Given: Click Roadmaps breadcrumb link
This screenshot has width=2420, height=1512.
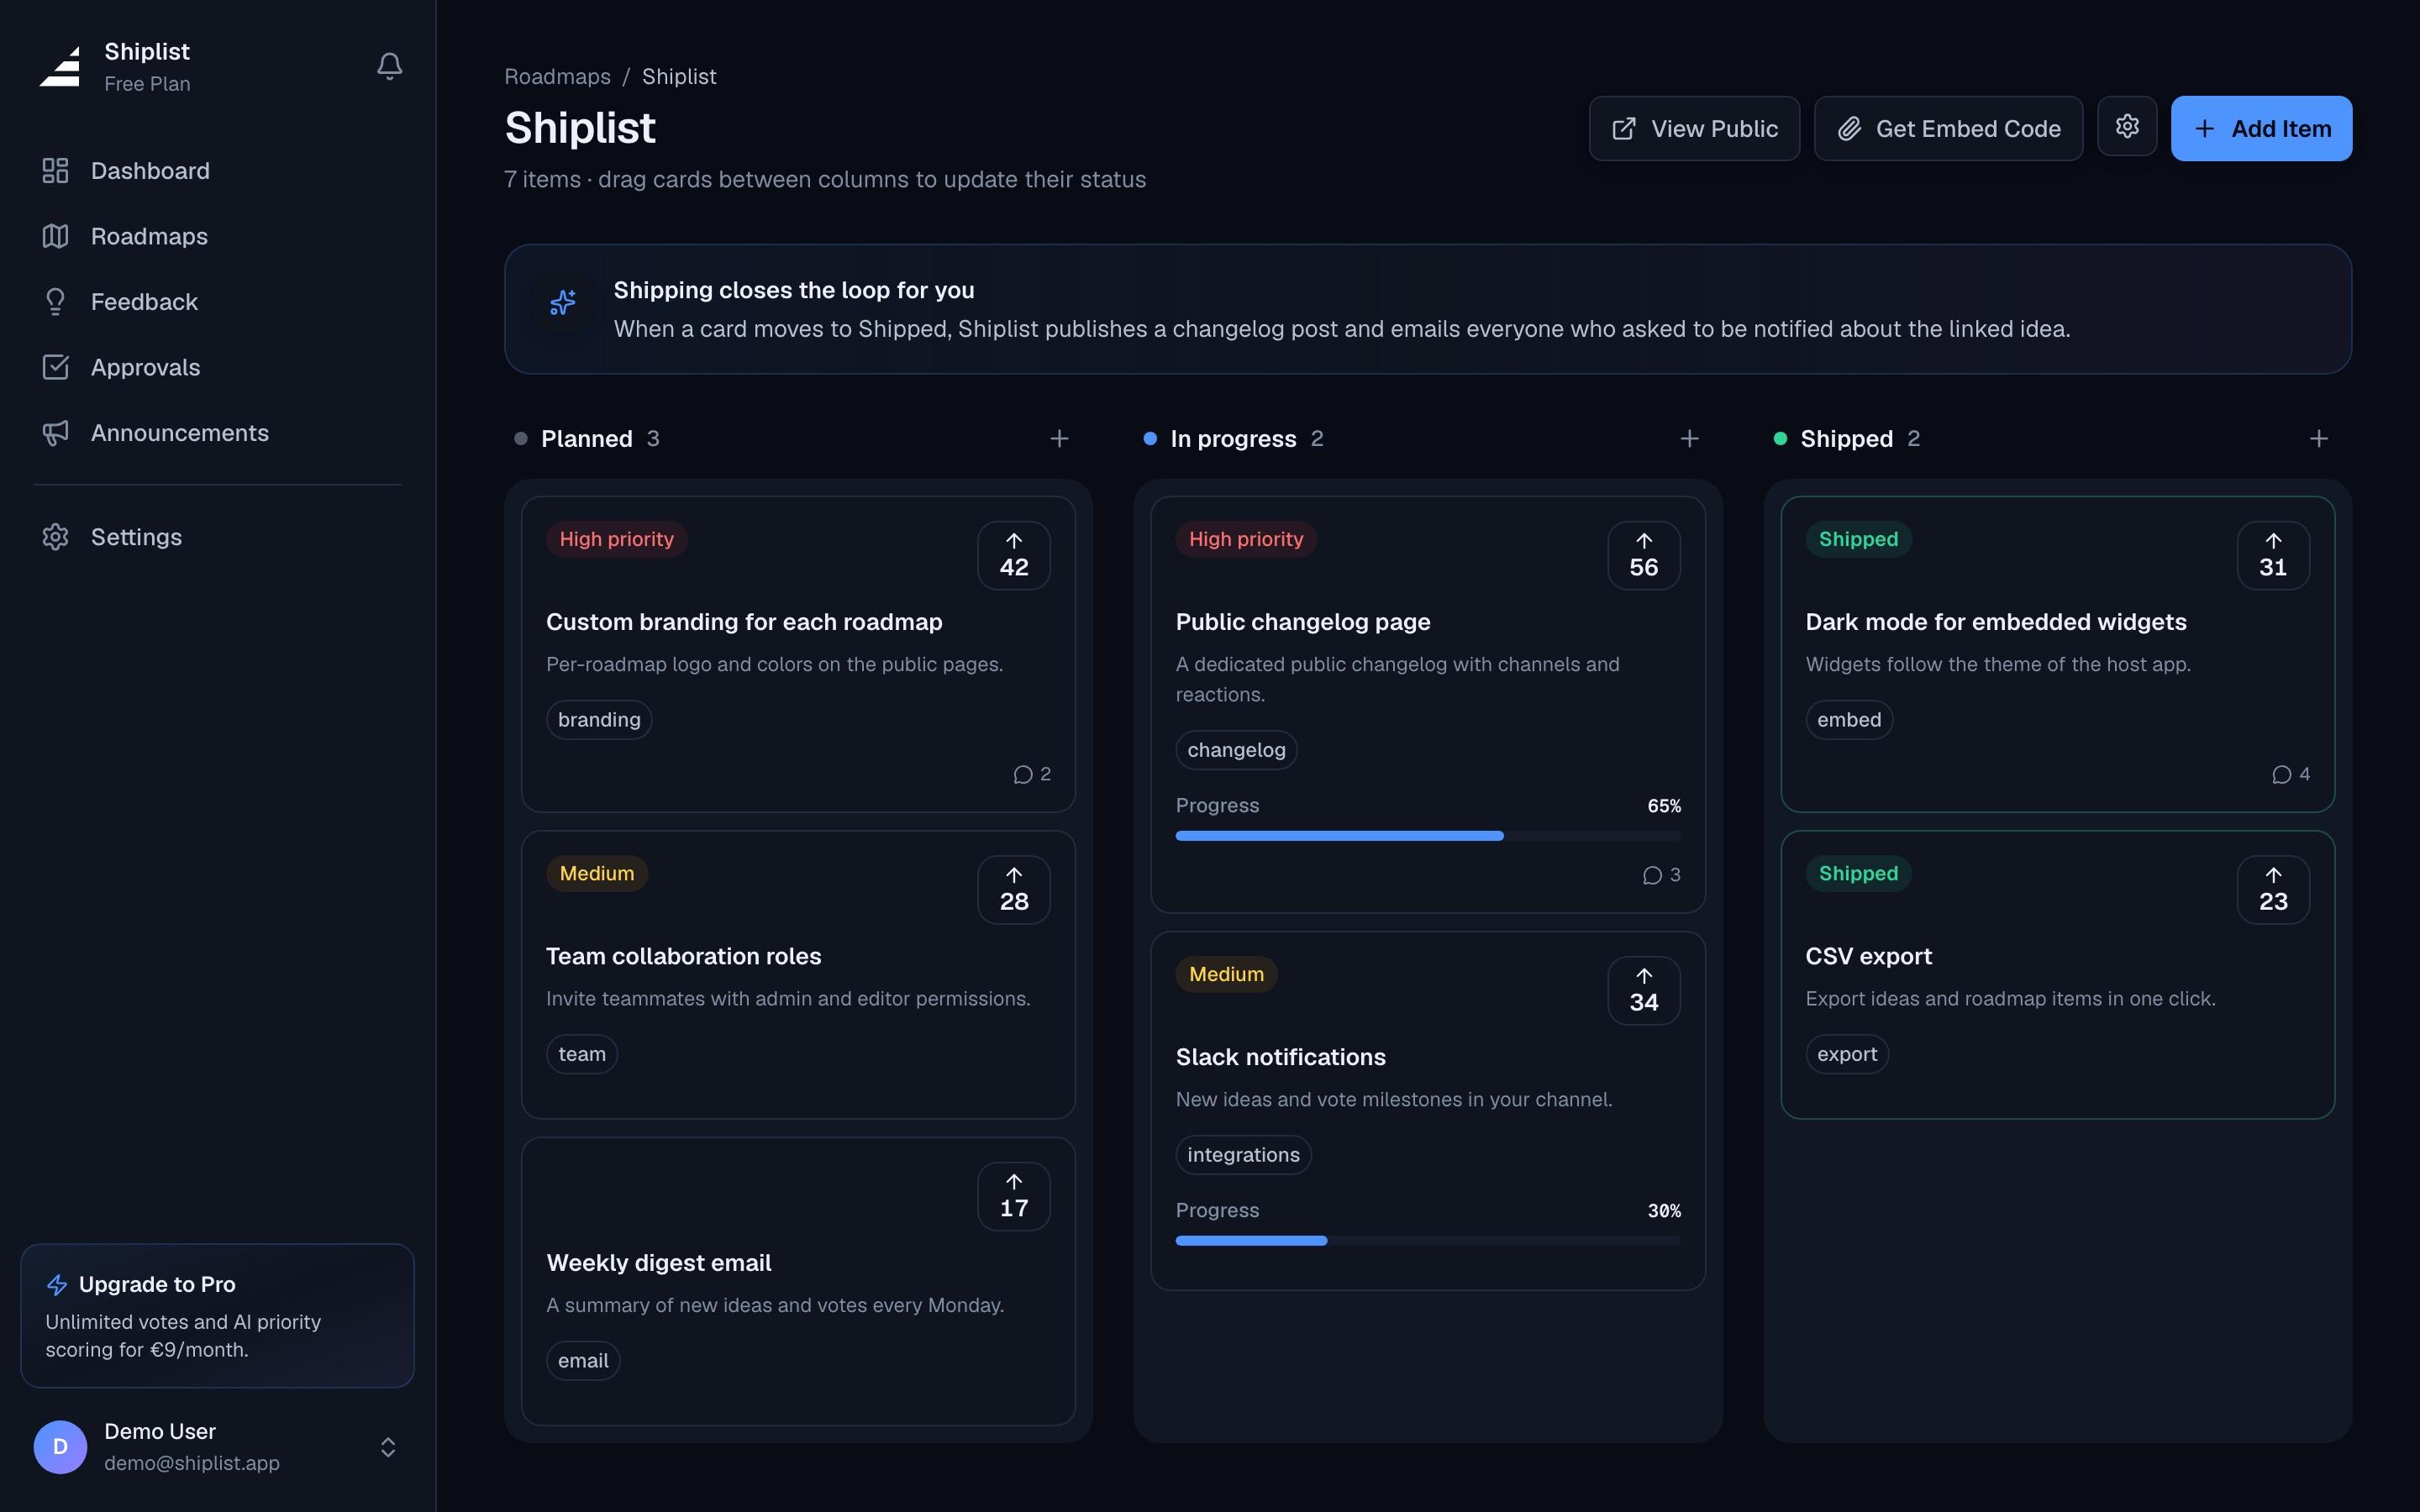Looking at the screenshot, I should (557, 76).
